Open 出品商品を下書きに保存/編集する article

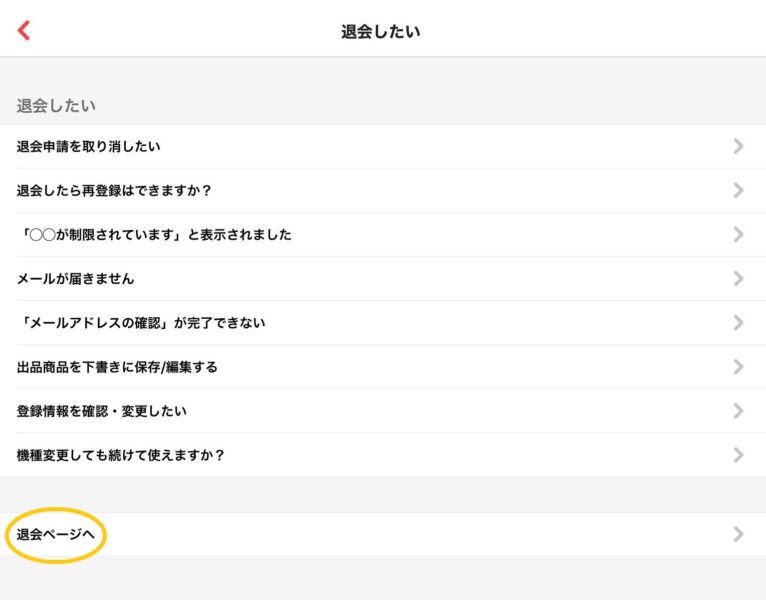(x=117, y=367)
